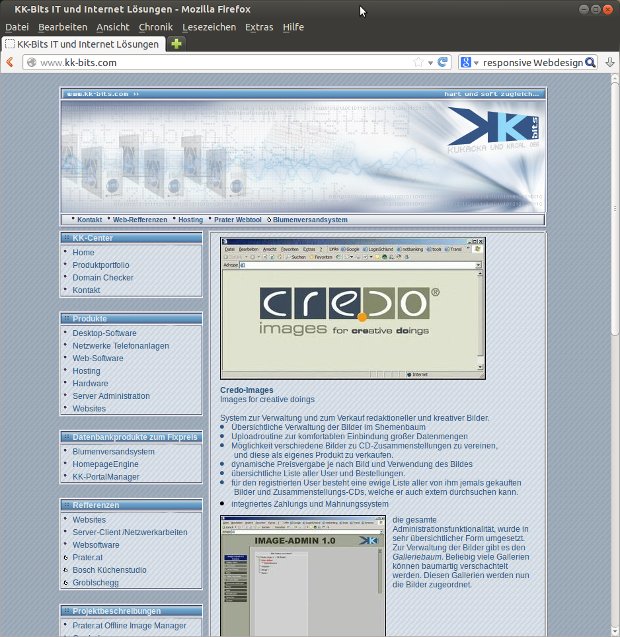This screenshot has width=620, height=637.
Task: Click the IMAGE-ADMIN 1.0 screenshot thumbnail
Action: pyautogui.click(x=303, y=576)
